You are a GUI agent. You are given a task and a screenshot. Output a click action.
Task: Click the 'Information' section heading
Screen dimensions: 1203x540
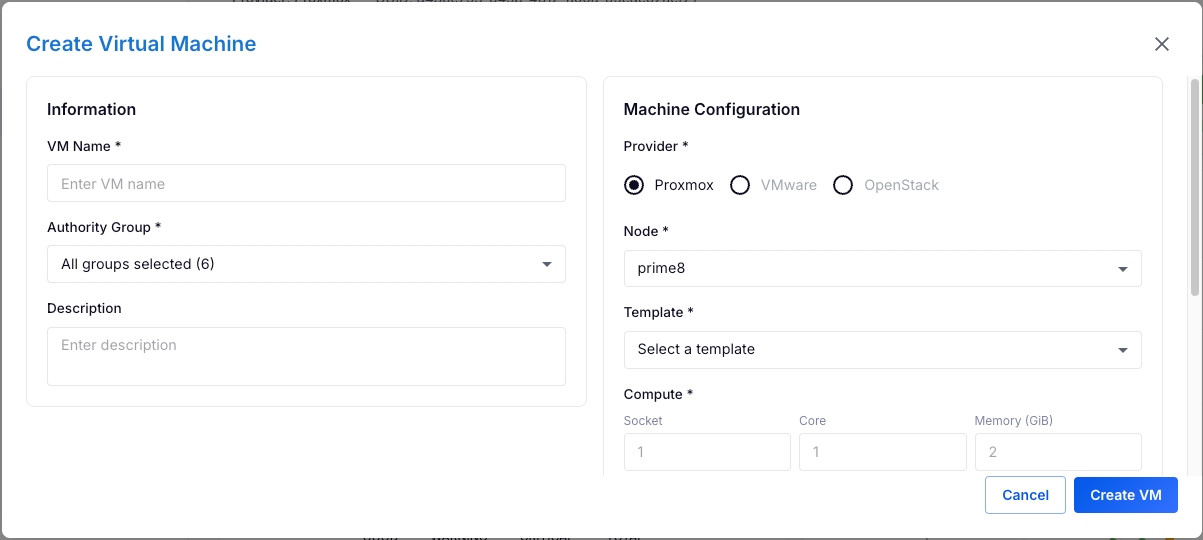tap(91, 109)
